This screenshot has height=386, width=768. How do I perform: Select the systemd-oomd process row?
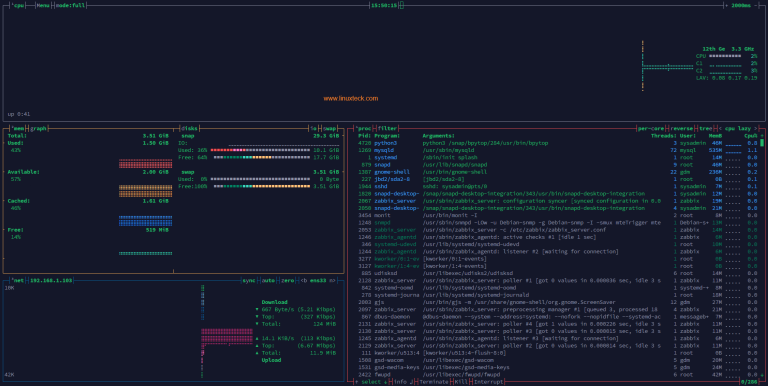click(x=557, y=288)
